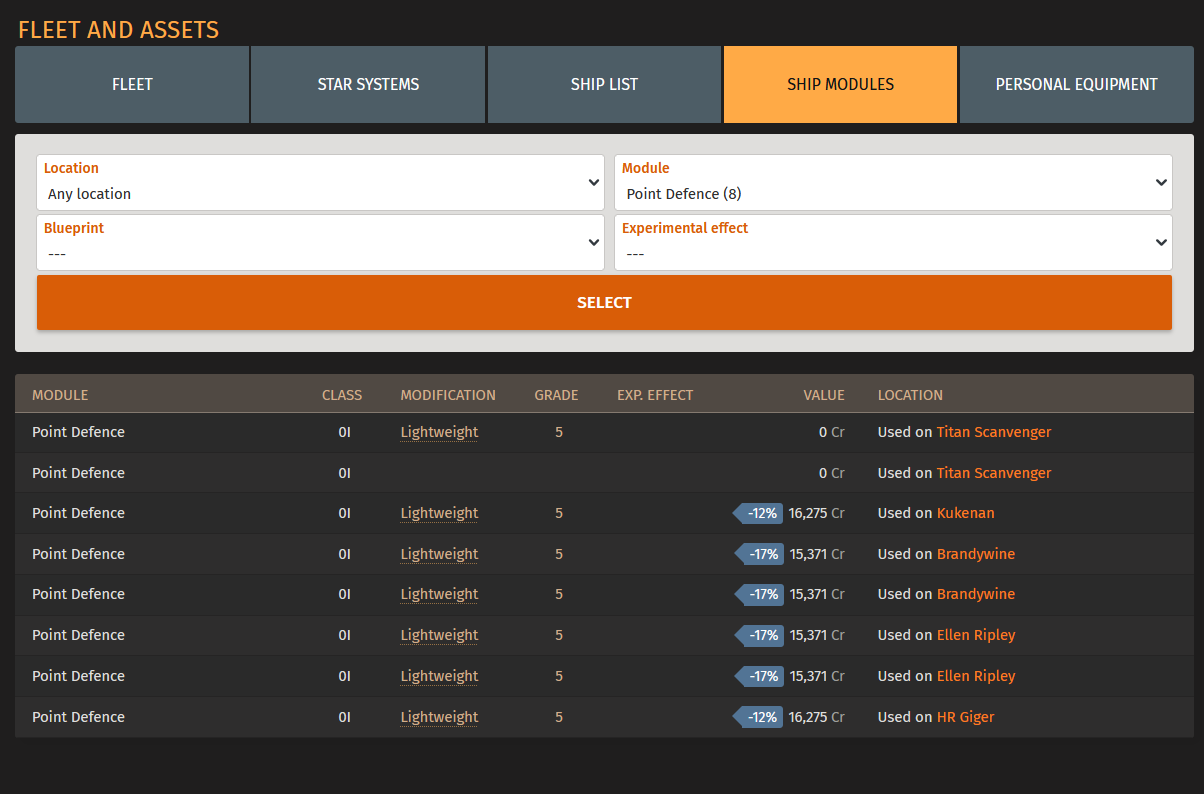Click Lightweight modification in the Kukenan row
Image resolution: width=1204 pixels, height=794 pixels.
point(439,513)
